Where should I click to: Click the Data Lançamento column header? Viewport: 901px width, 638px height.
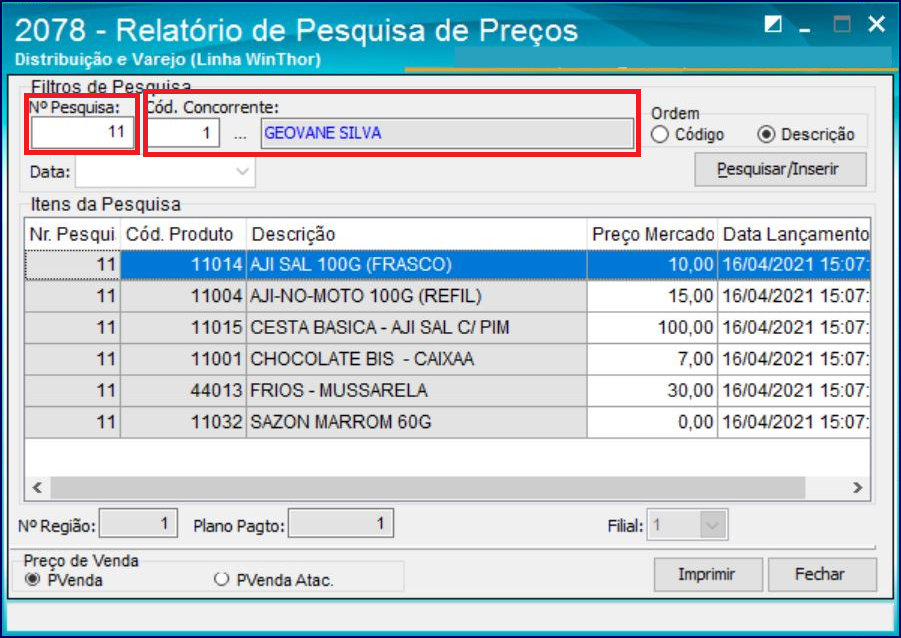(794, 234)
